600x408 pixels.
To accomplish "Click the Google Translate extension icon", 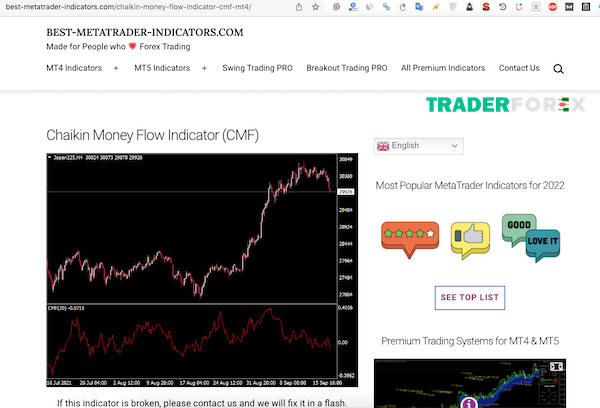I will pos(419,7).
